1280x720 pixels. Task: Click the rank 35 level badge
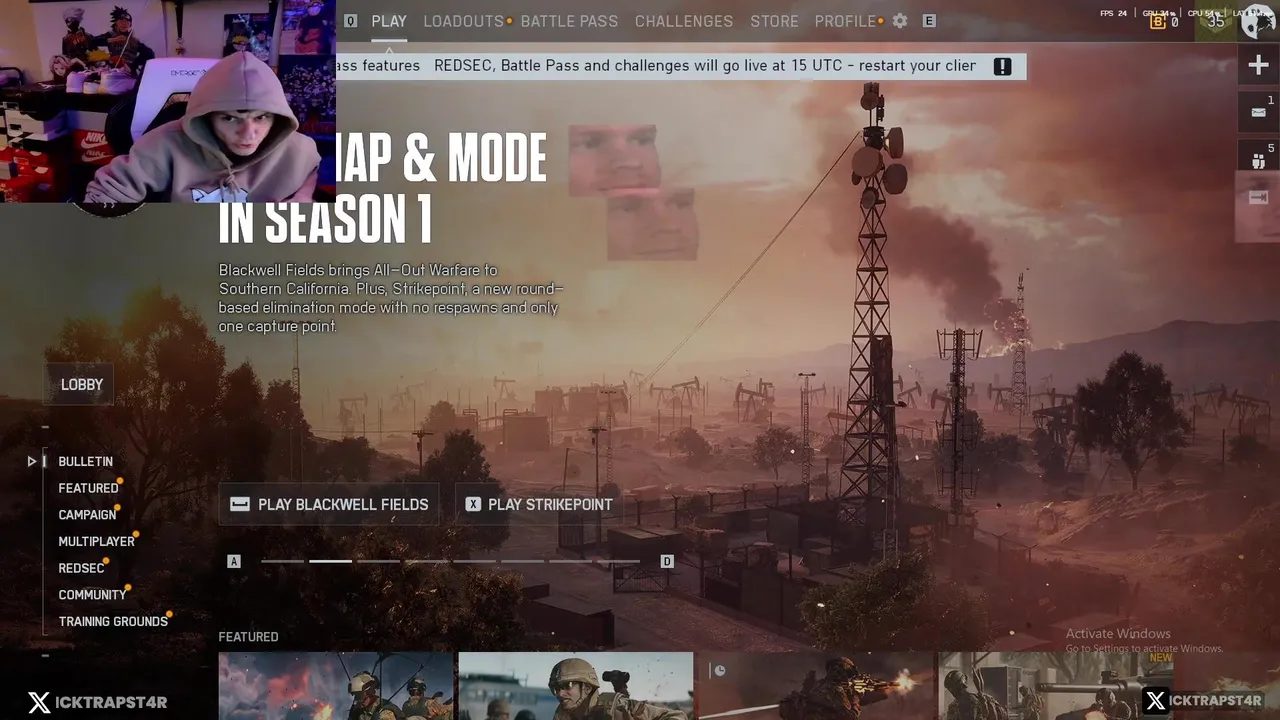click(1216, 21)
